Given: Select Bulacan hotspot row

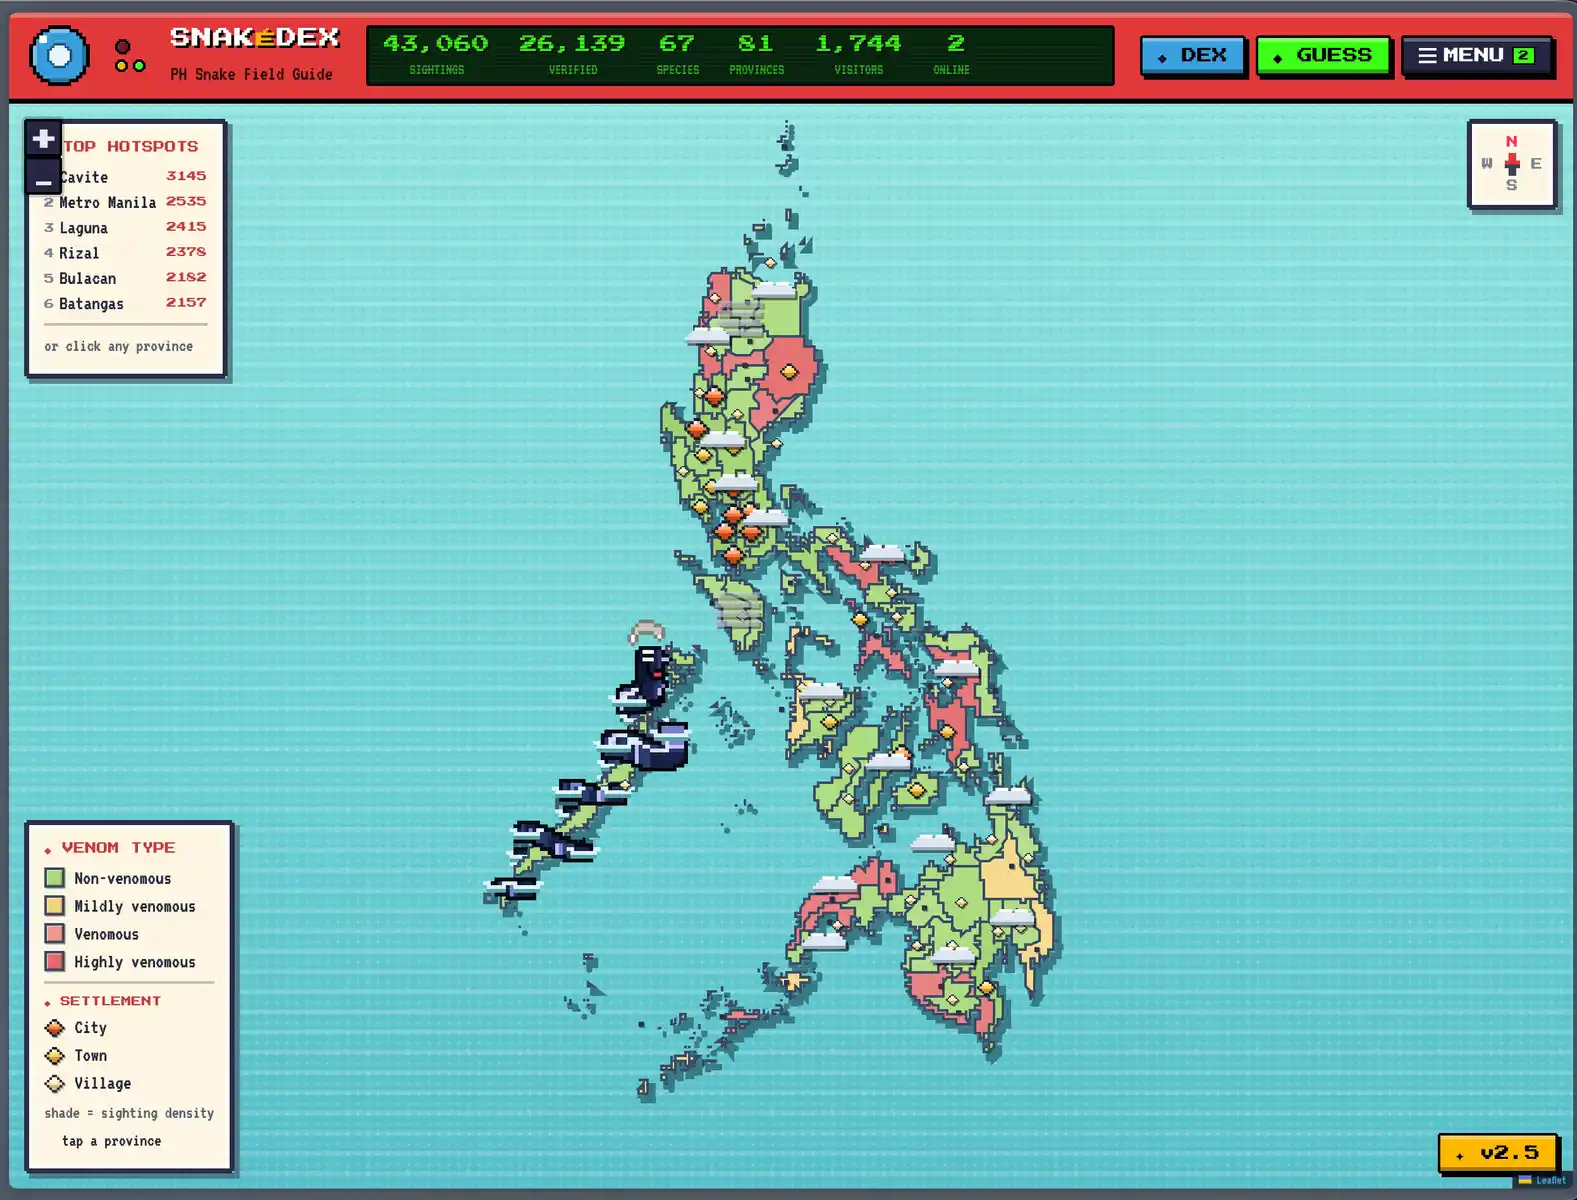Looking at the screenshot, I should [125, 278].
